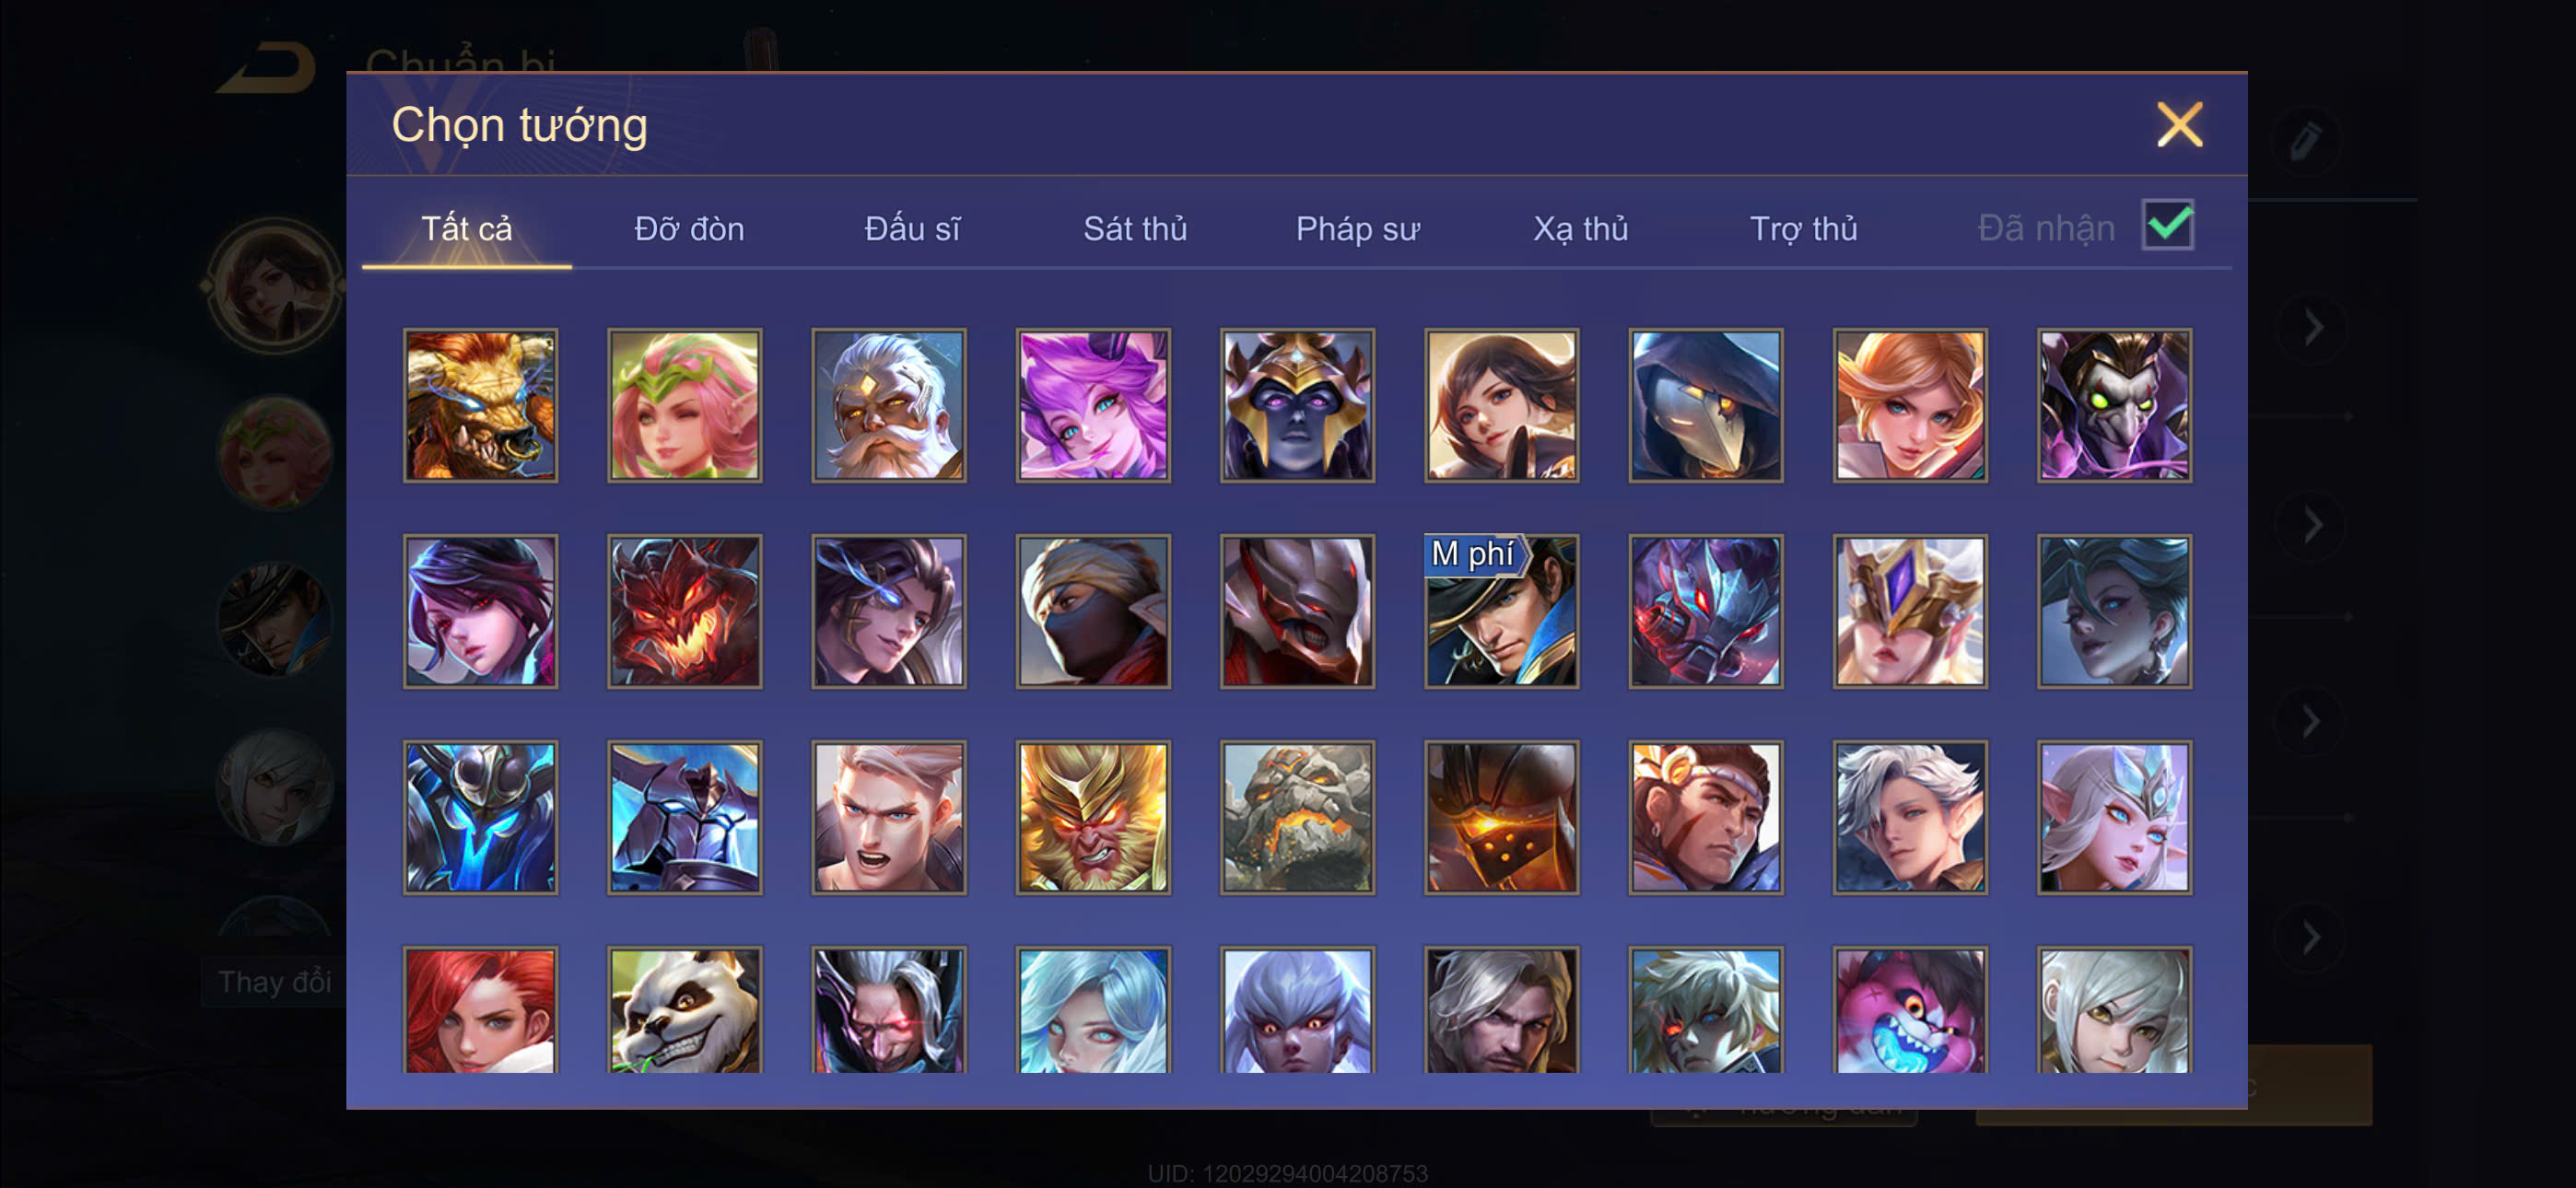Image resolution: width=2576 pixels, height=1188 pixels.
Task: Open the 'Sát thủ' hero tab
Action: tap(1135, 229)
